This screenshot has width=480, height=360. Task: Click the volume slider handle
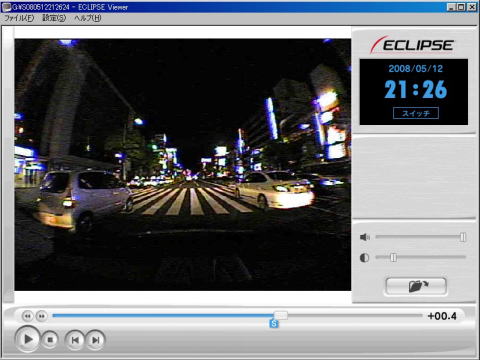(x=463, y=237)
